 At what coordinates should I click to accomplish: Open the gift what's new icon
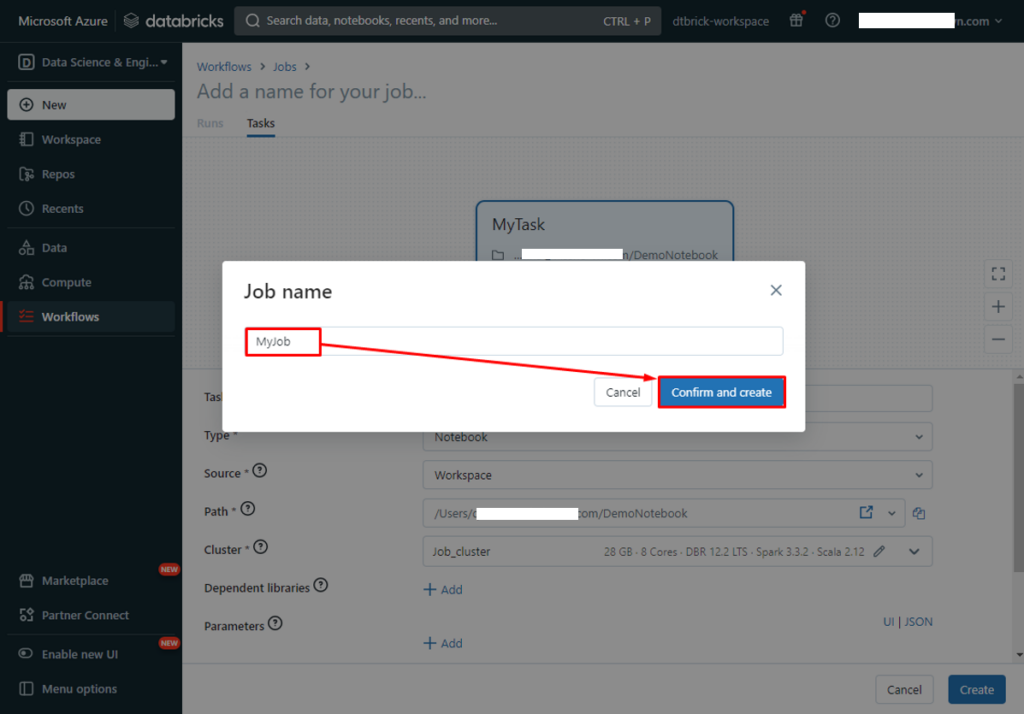[796, 20]
